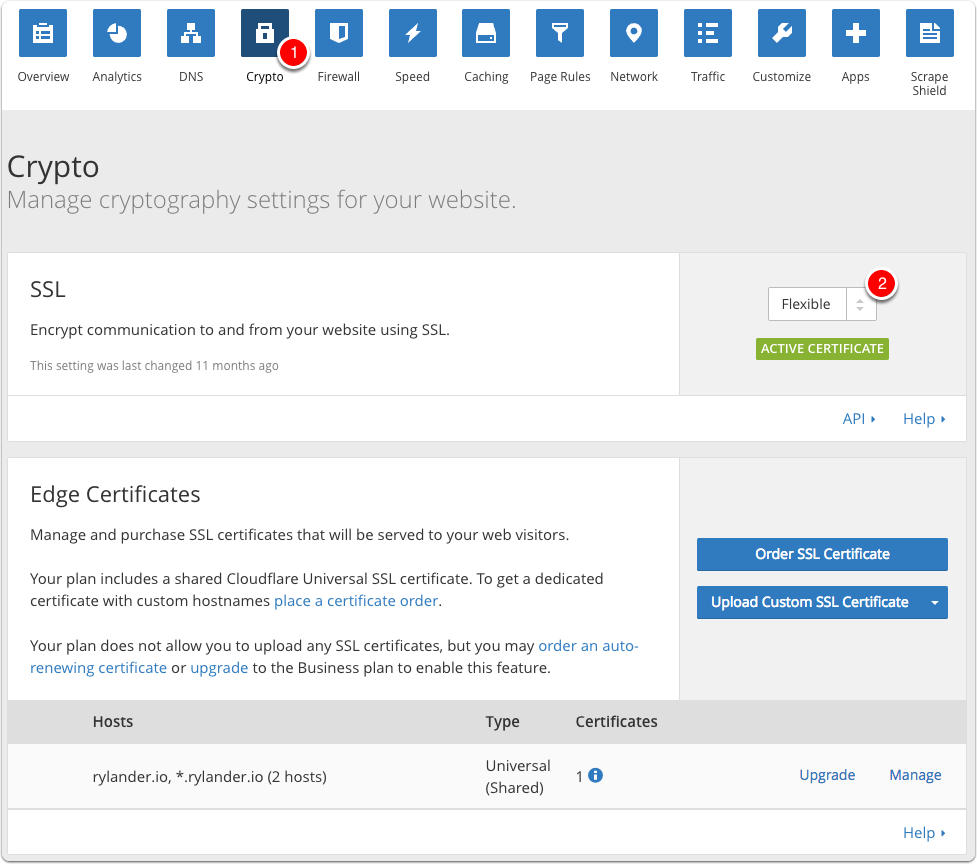Click Order SSL Certificate button
Viewport: 977px width, 864px height.
822,554
